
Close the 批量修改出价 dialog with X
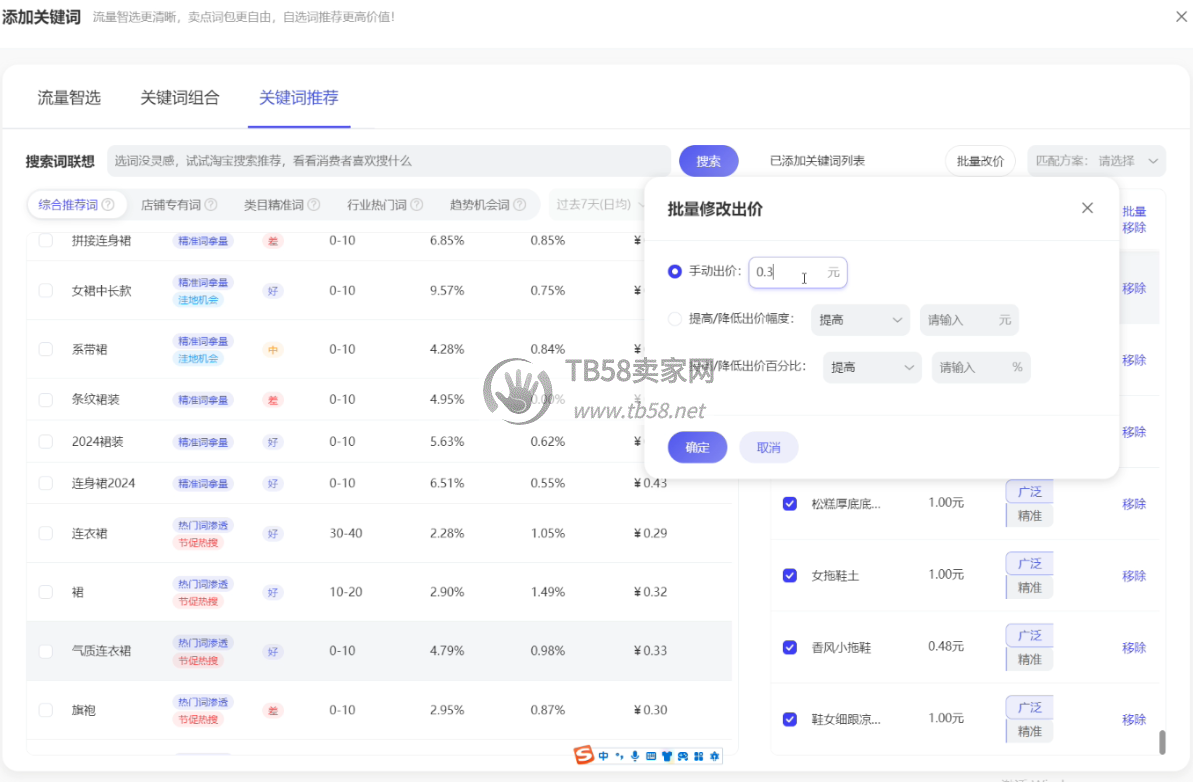(x=1088, y=208)
